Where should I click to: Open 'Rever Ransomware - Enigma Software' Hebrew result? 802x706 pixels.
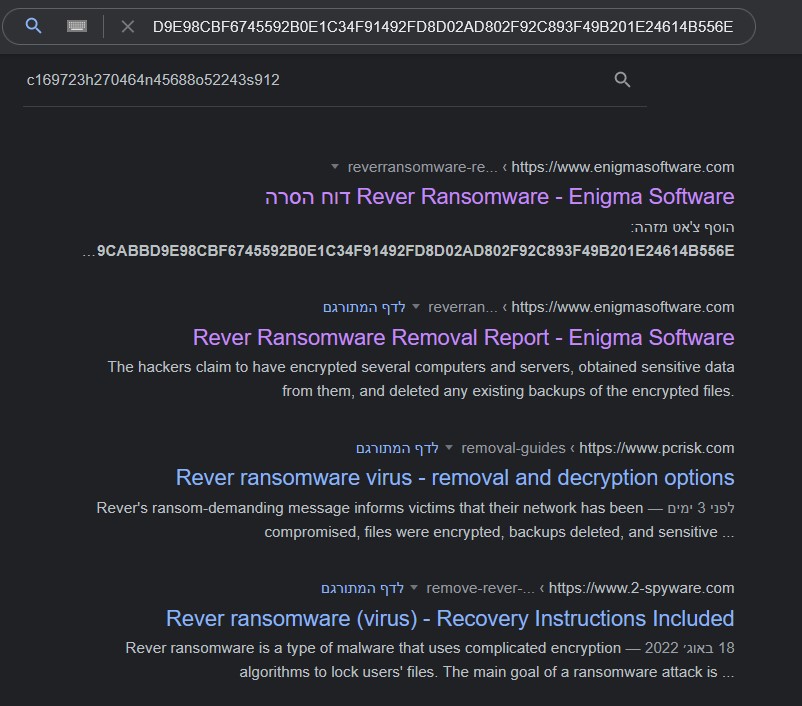pos(500,196)
